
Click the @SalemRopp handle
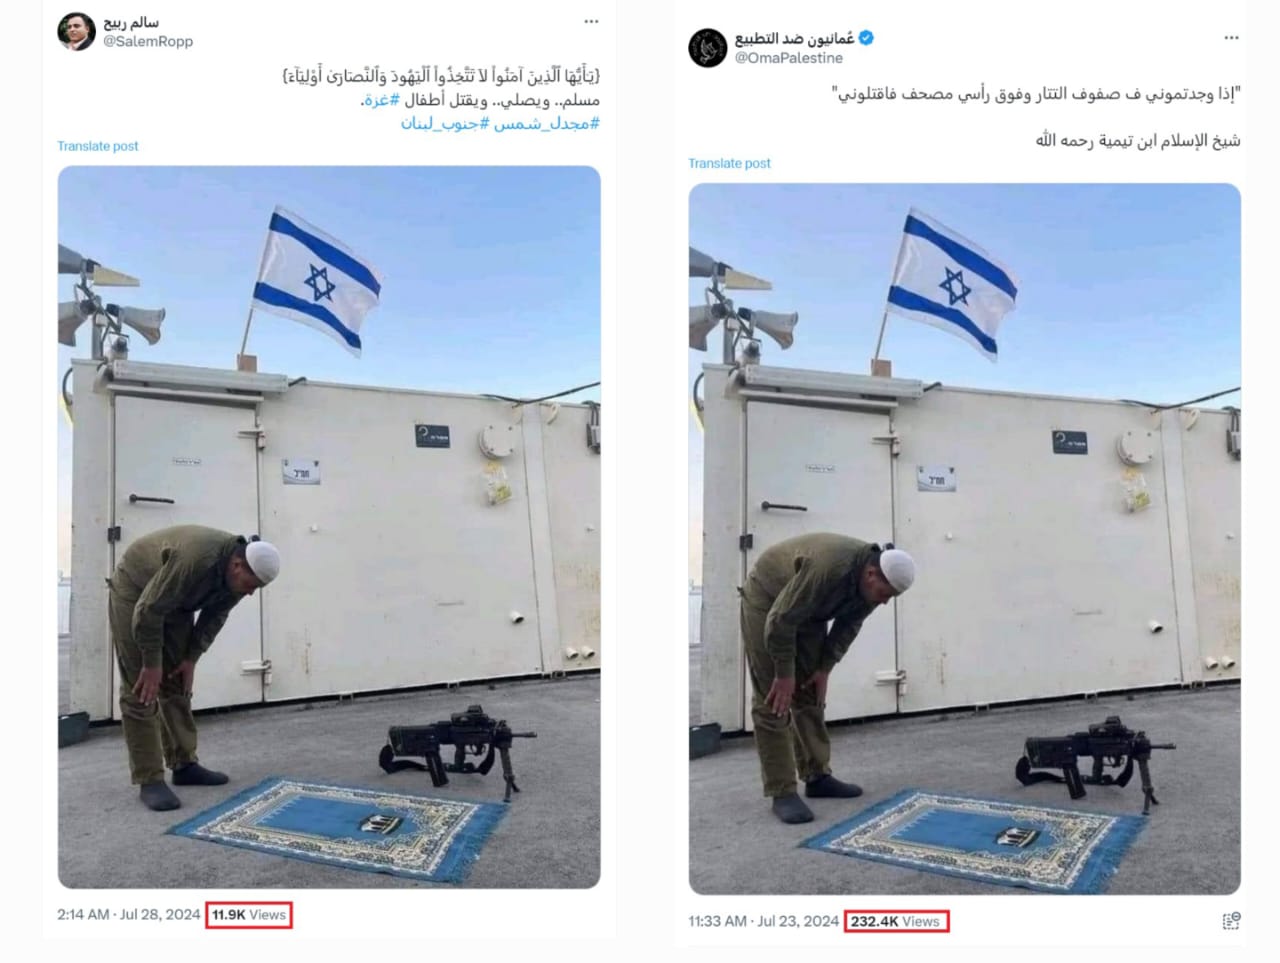(x=148, y=41)
